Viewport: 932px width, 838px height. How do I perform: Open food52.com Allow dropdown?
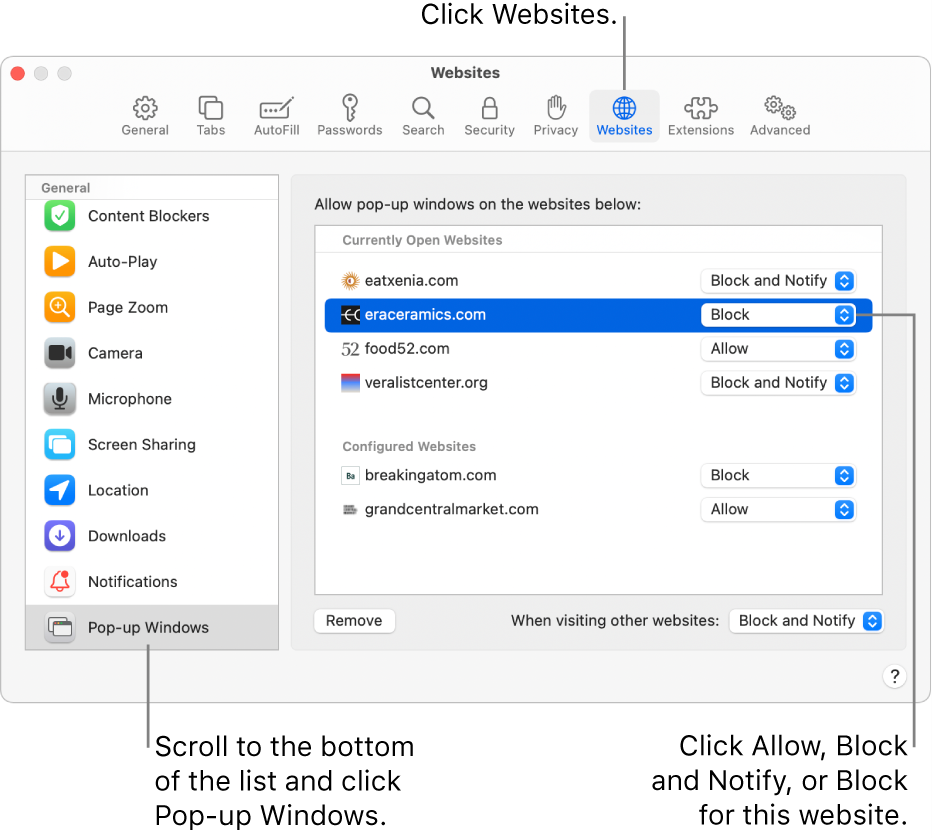pos(778,349)
